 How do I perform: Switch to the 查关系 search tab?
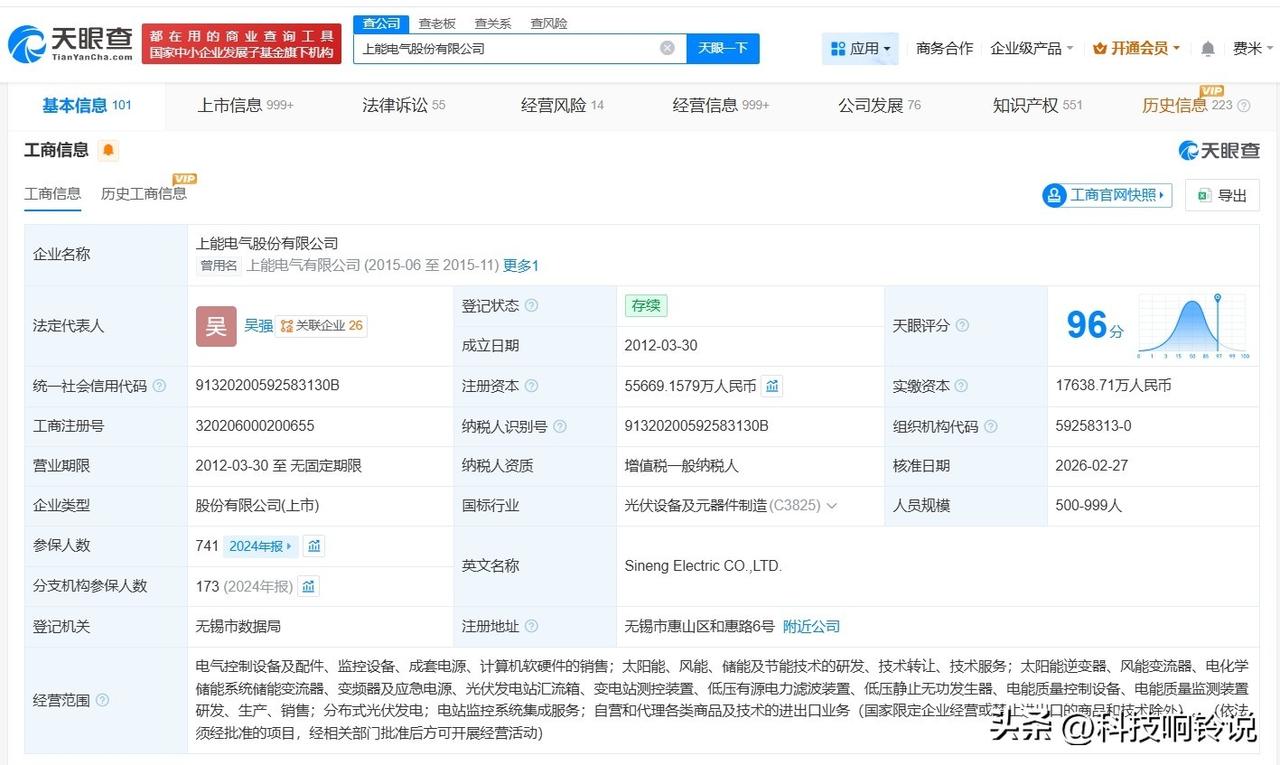tap(492, 23)
